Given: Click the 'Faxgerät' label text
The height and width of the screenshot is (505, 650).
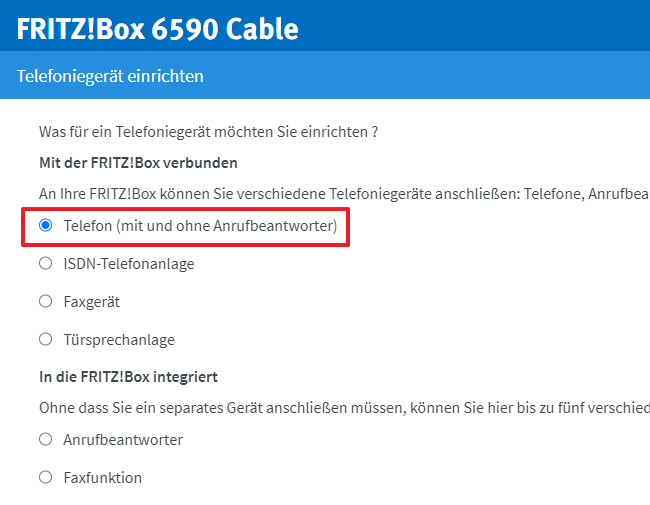Looking at the screenshot, I should point(91,301).
